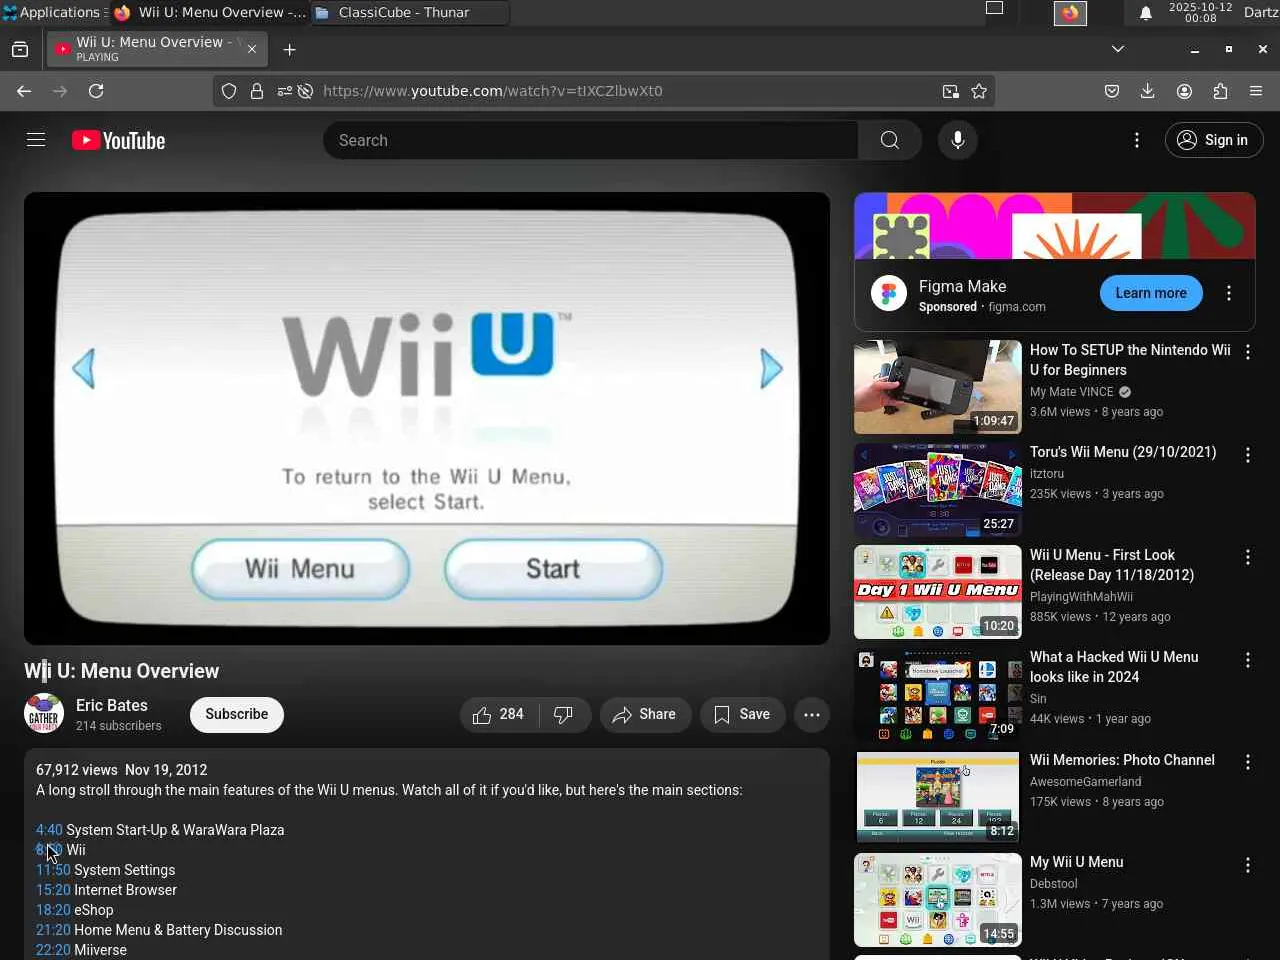Open options for Figma Make ad
This screenshot has height=960, width=1280.
coord(1229,293)
